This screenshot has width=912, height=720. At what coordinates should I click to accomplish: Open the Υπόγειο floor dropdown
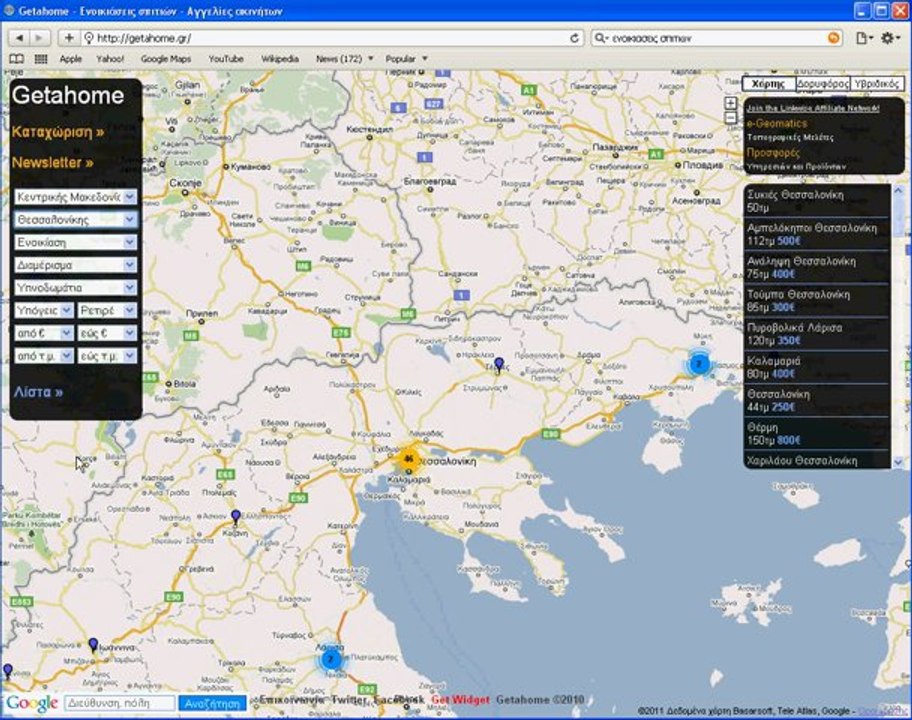coord(44,311)
